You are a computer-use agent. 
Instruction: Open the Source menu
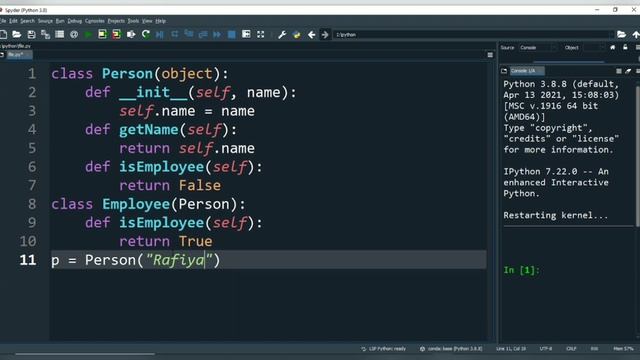pyautogui.click(x=45, y=21)
